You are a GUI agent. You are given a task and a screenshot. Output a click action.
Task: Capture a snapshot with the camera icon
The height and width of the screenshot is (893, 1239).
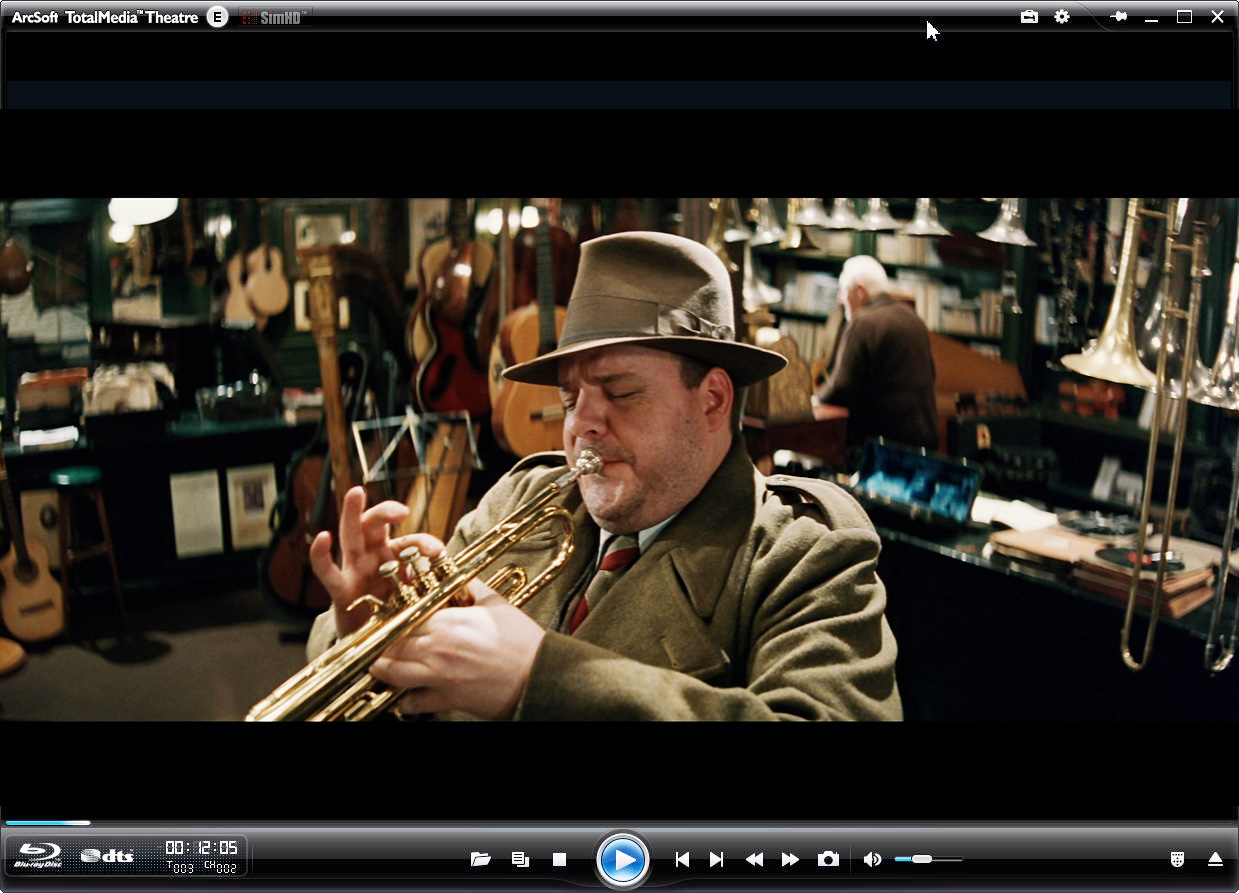[828, 859]
